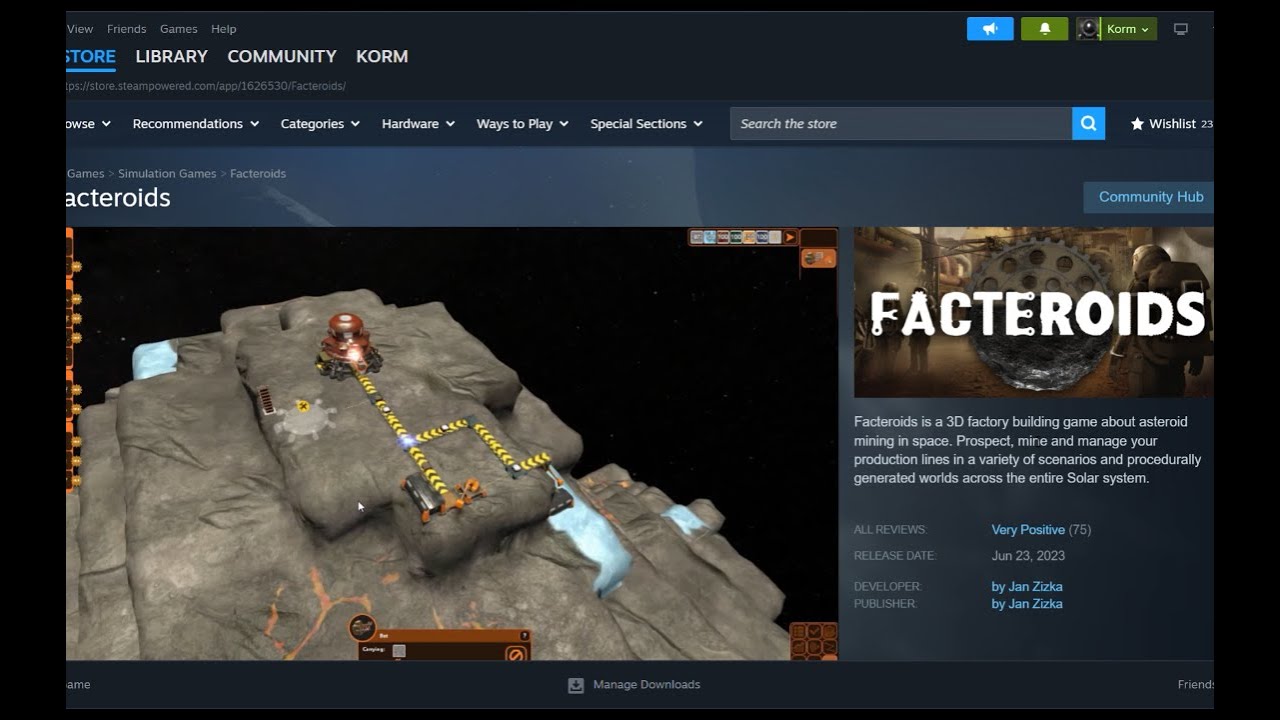Open the Friends menu
Viewport: 1280px width, 720px height.
click(x=126, y=29)
